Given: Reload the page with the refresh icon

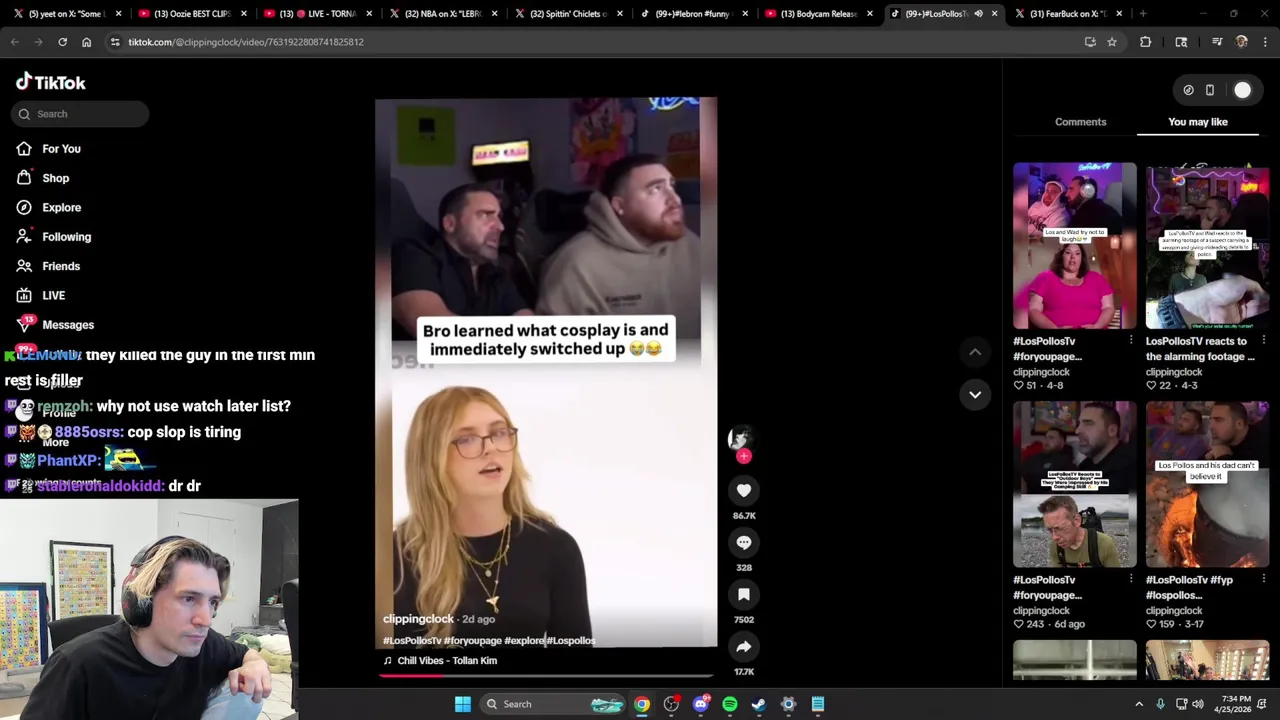Looking at the screenshot, I should click(62, 42).
